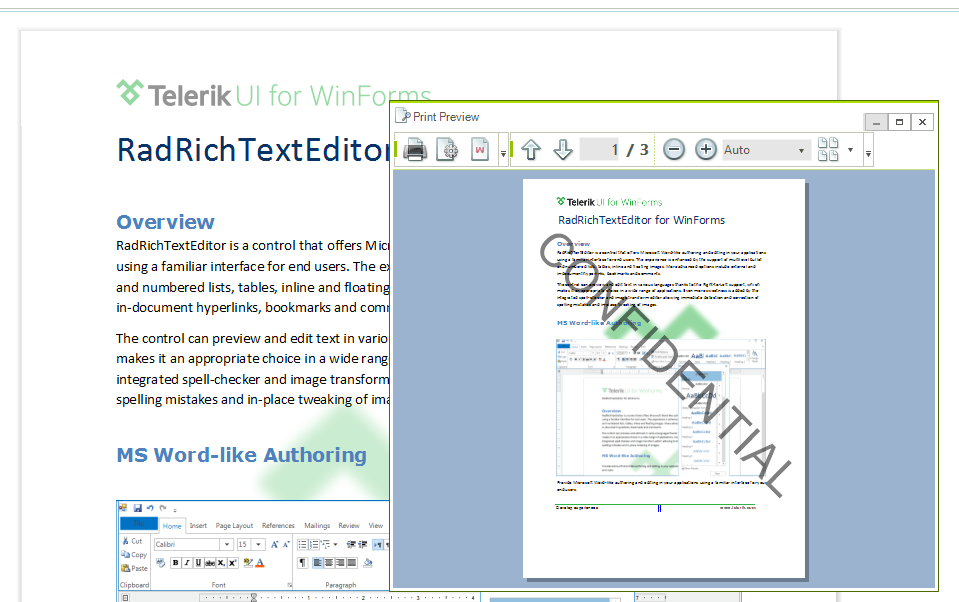Select the Home tab in the document ribbon
Screen dimensions: 959x602
(x=172, y=526)
